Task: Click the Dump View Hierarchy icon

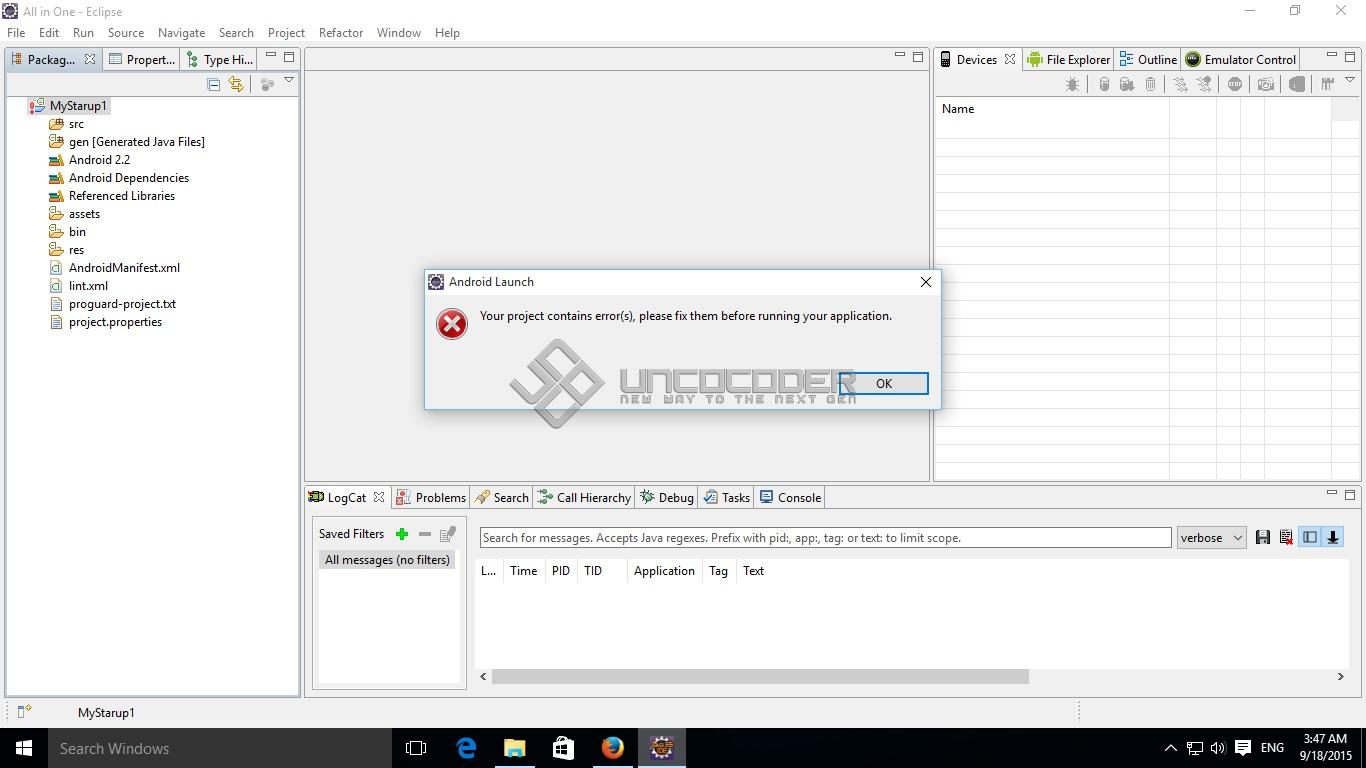Action: (x=1297, y=85)
